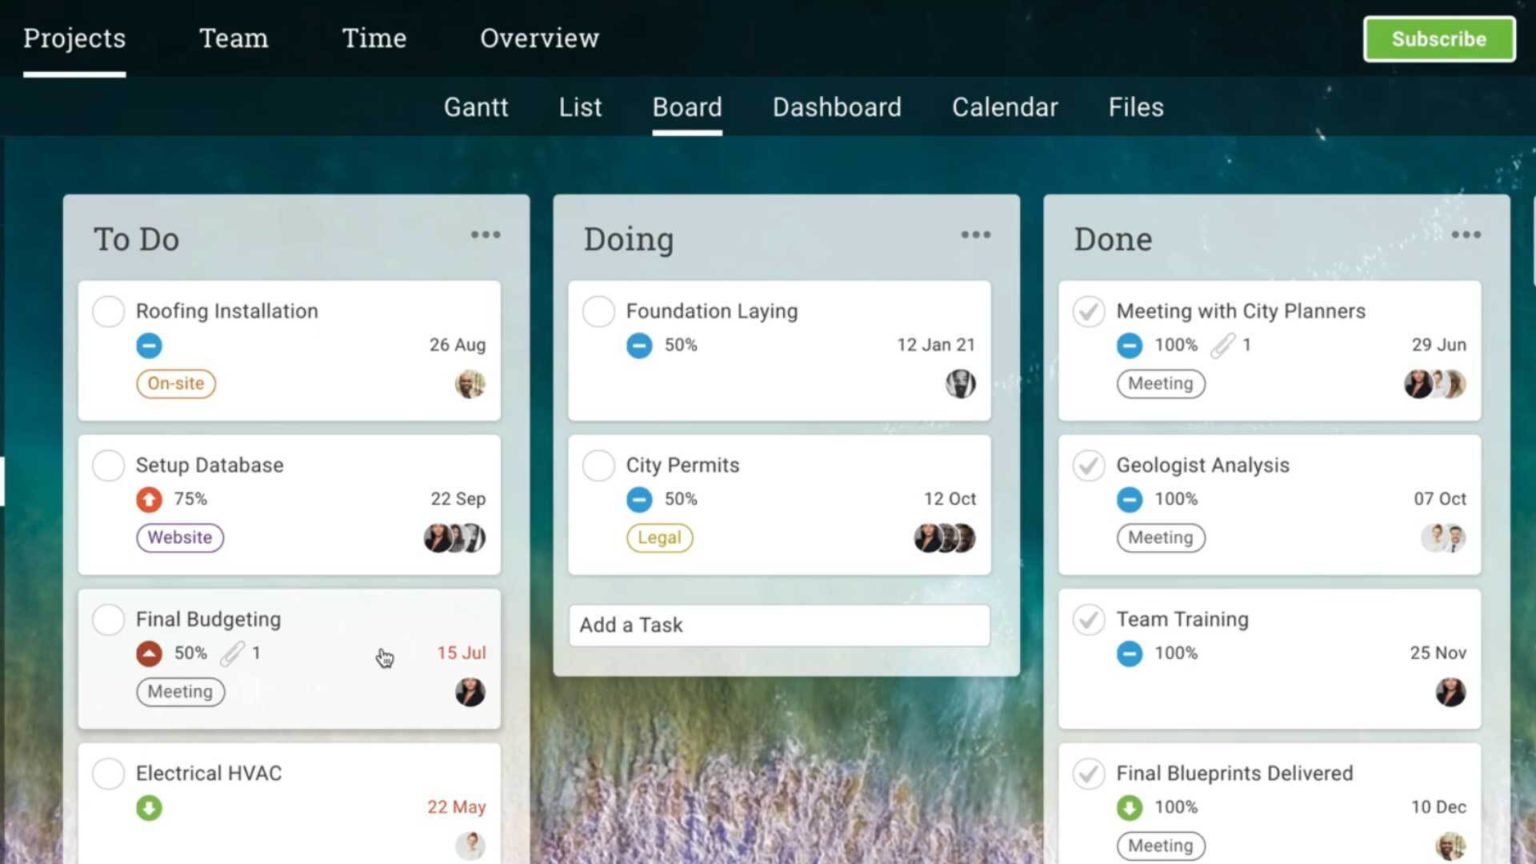Click the orange up-arrow priority icon on Setup Database
This screenshot has height=864, width=1536.
149,499
